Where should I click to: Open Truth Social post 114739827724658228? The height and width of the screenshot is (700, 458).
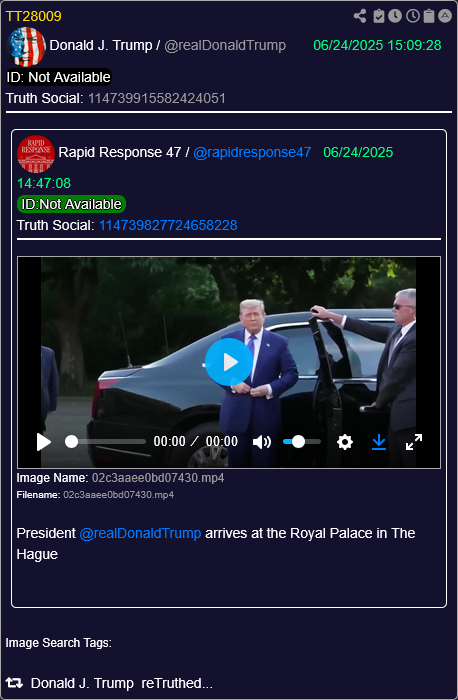168,225
